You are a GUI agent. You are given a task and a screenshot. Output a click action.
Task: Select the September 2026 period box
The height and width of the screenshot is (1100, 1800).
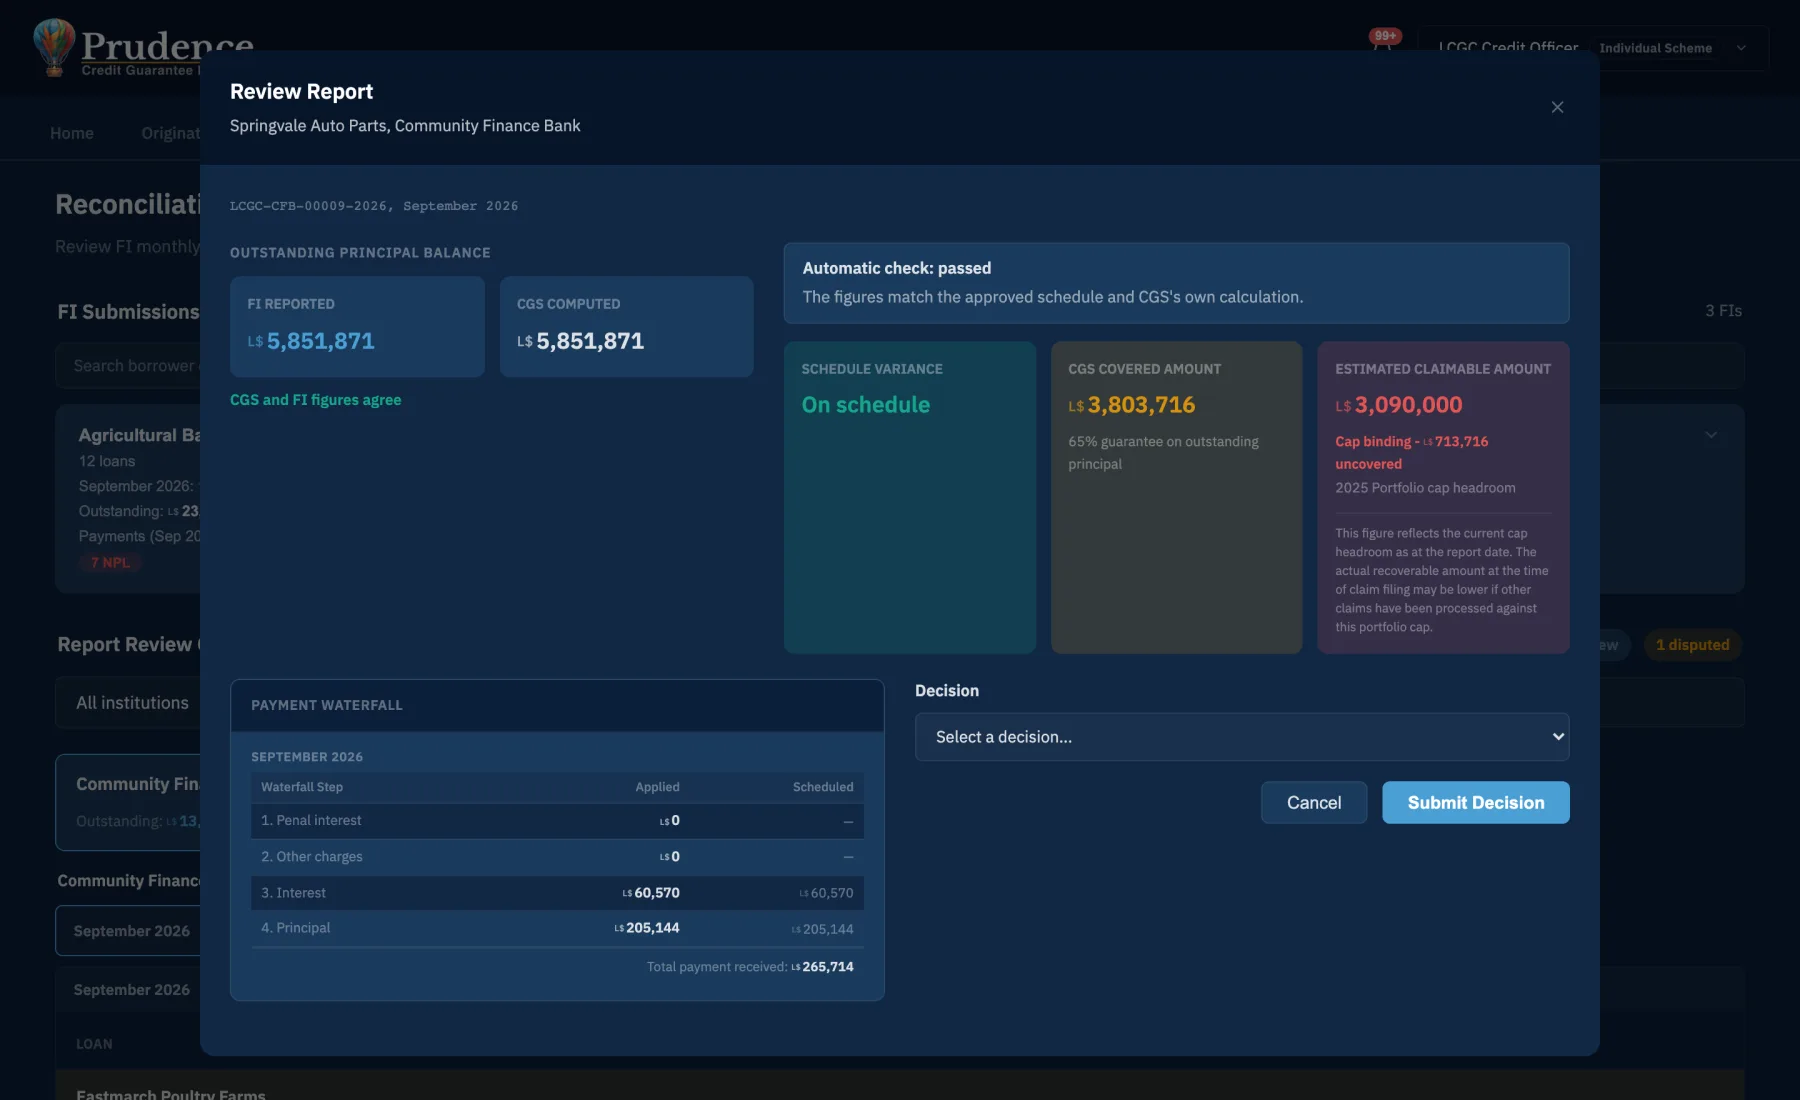128,931
